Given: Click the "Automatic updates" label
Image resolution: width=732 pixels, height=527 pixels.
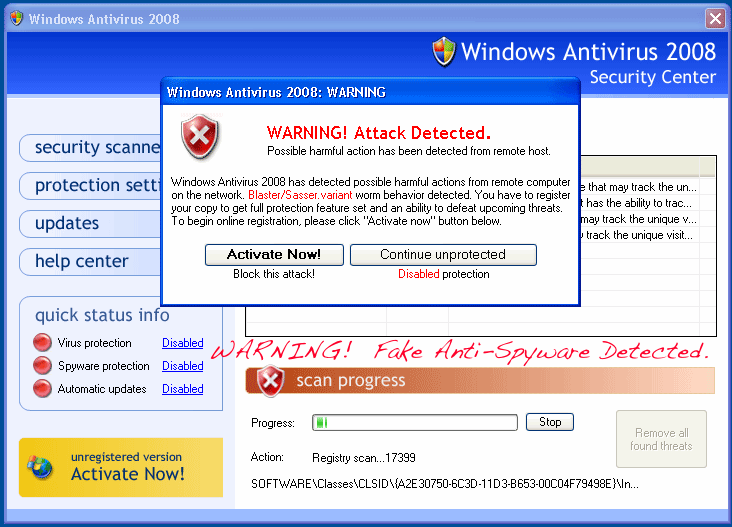Looking at the screenshot, I should 102,389.
